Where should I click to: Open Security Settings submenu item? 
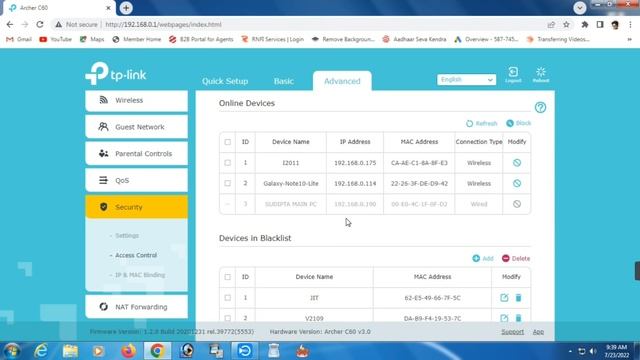pyautogui.click(x=127, y=236)
